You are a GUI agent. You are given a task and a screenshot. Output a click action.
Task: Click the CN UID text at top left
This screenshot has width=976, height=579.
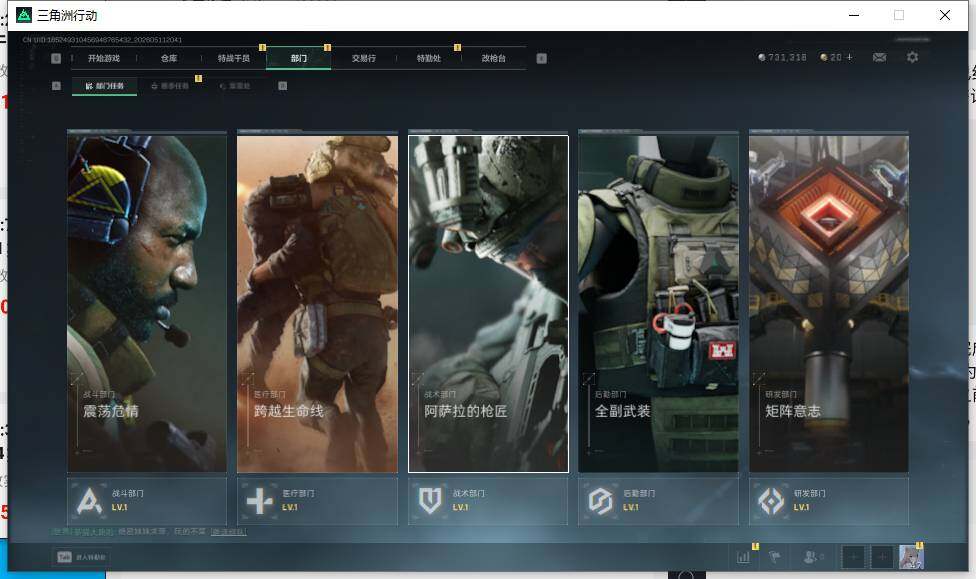tap(102, 40)
